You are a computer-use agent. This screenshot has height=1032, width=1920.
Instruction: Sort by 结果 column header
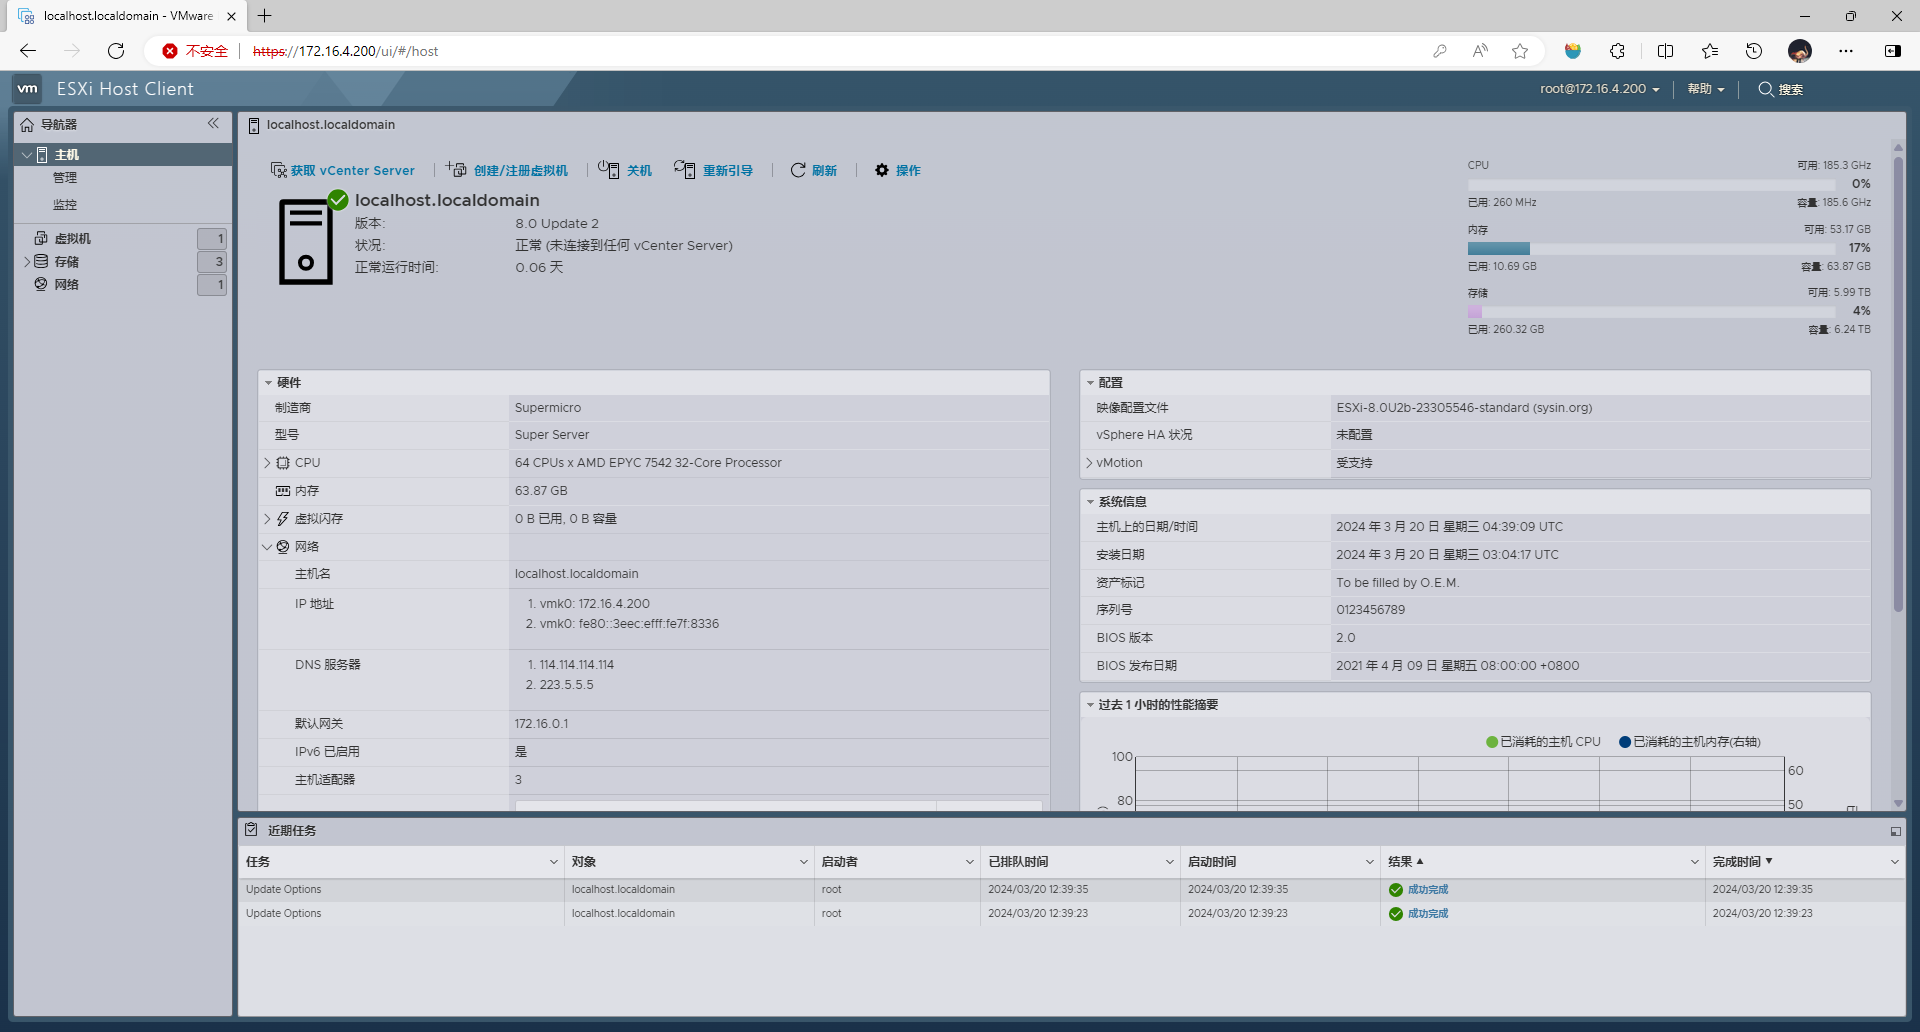pyautogui.click(x=1400, y=862)
